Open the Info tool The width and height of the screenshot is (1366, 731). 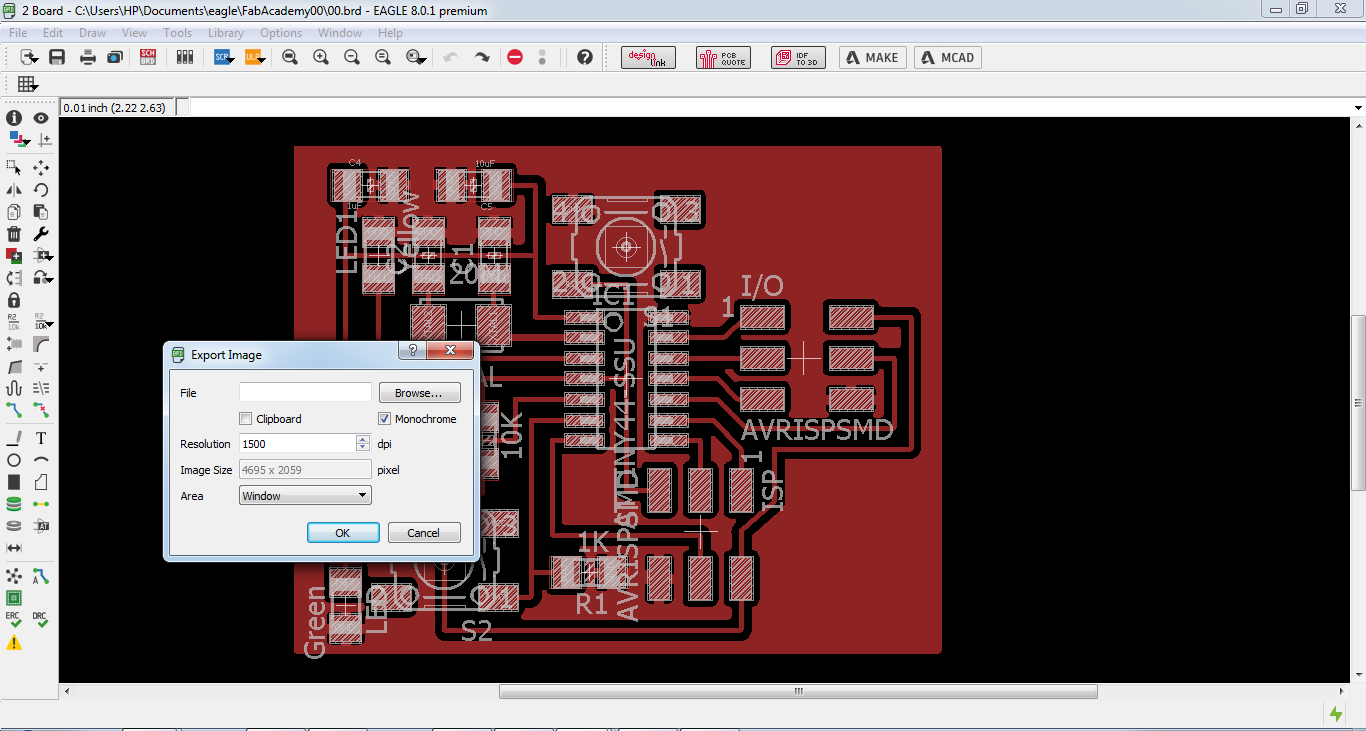coord(14,118)
